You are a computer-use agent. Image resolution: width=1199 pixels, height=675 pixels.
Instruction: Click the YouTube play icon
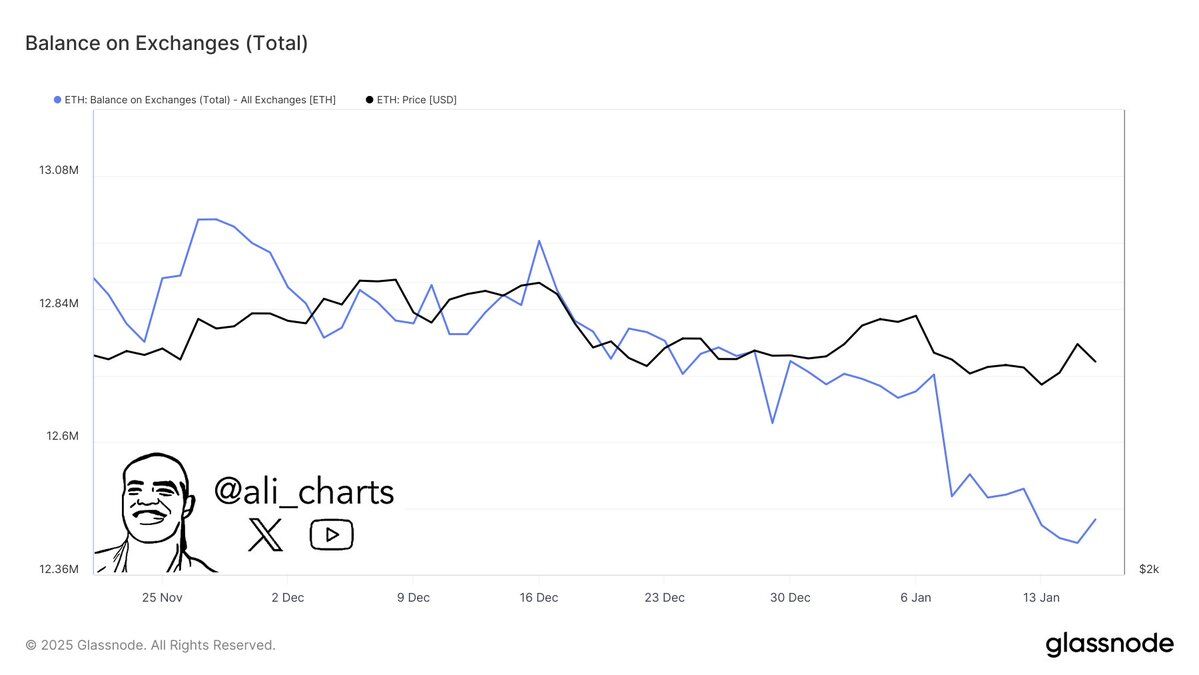pos(331,534)
